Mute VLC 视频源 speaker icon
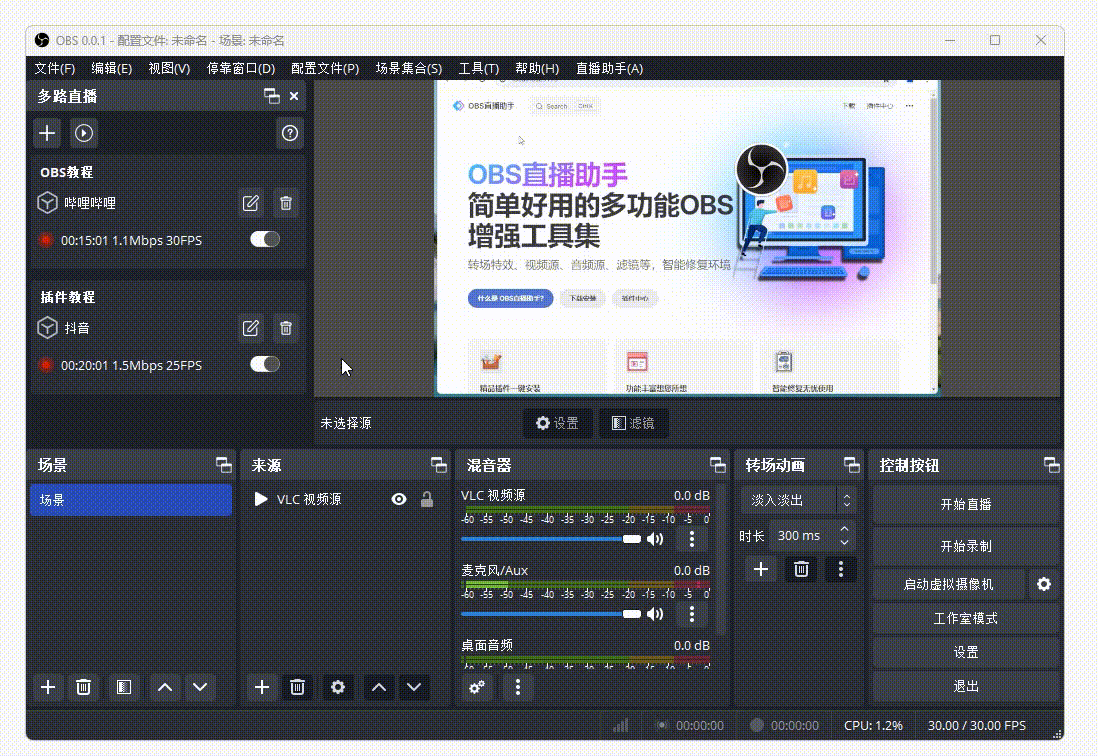 (655, 539)
